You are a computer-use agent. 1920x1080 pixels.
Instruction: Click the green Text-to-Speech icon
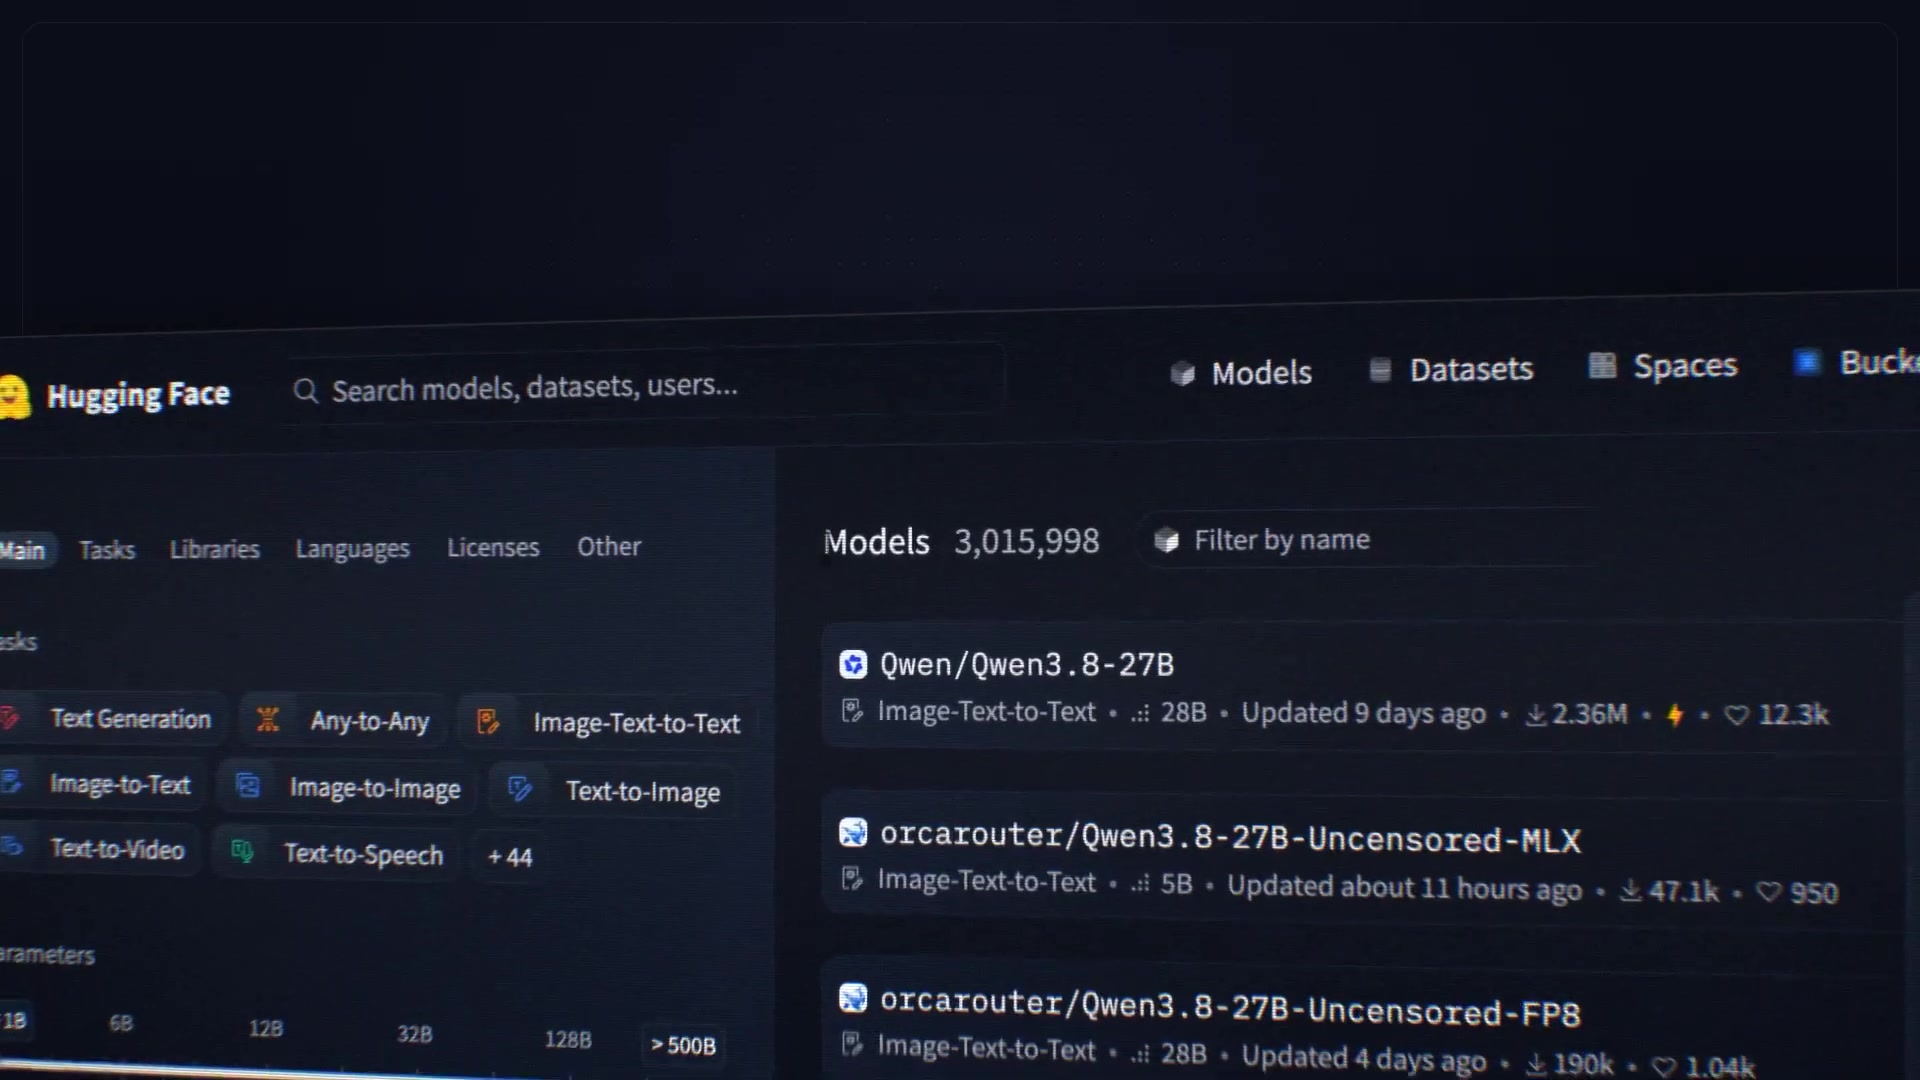[242, 851]
